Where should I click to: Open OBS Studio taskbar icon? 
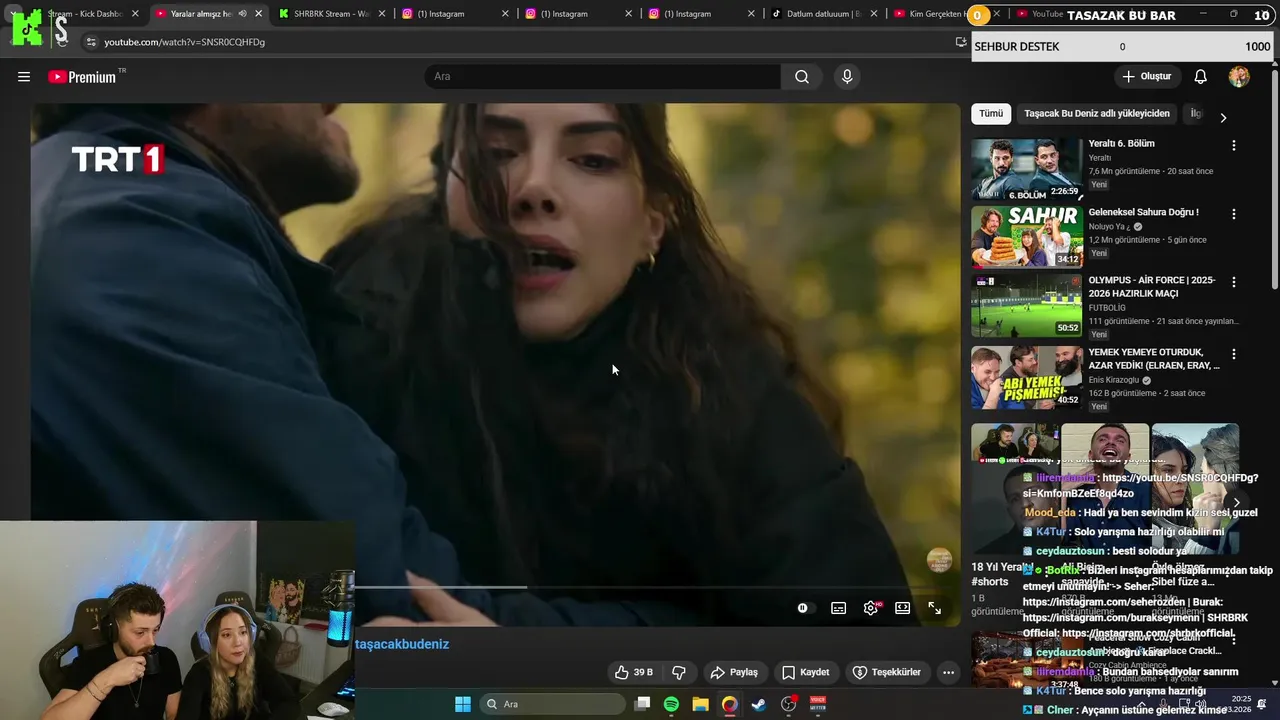pos(789,704)
